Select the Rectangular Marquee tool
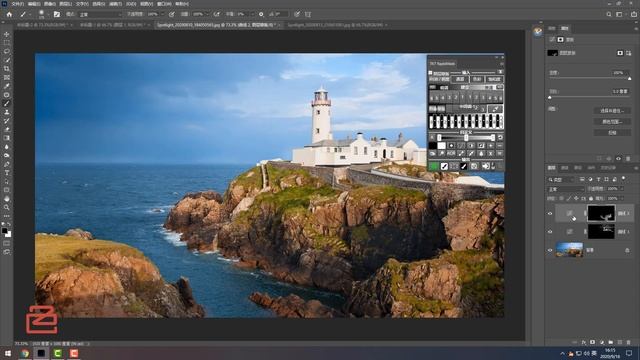This screenshot has width=640, height=360. [7, 43]
